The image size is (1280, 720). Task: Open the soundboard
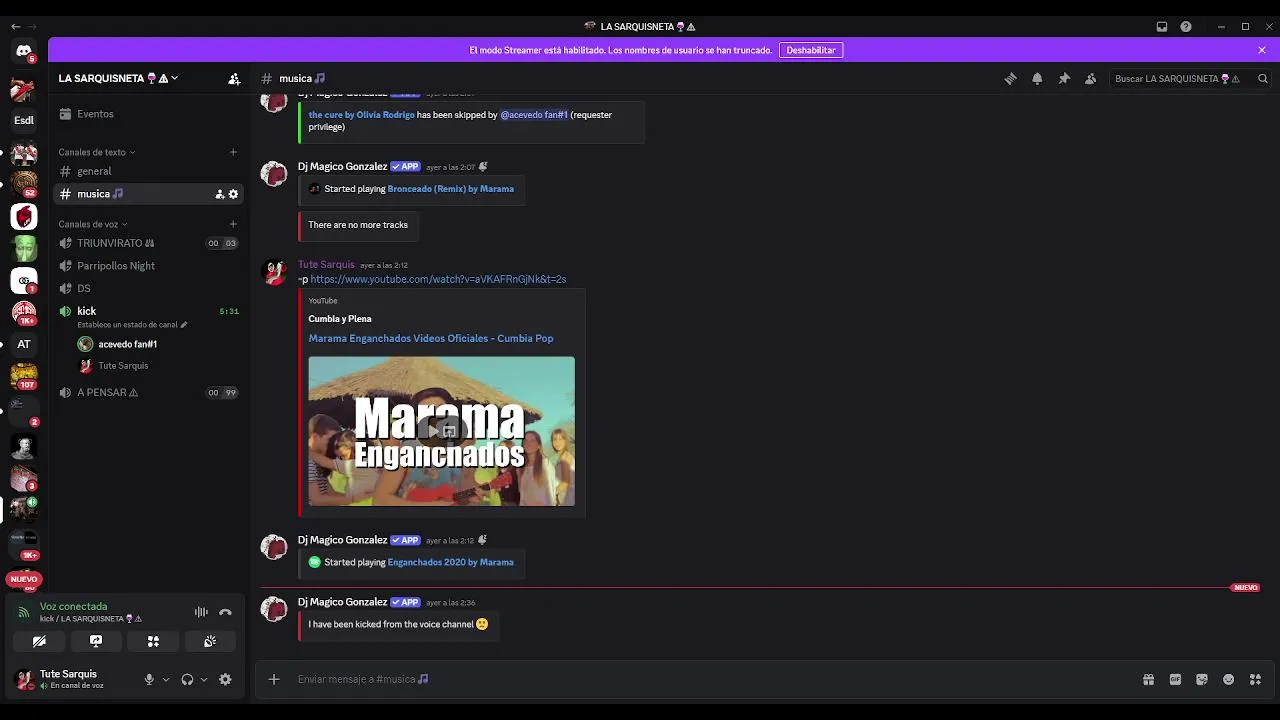pyautogui.click(x=210, y=641)
